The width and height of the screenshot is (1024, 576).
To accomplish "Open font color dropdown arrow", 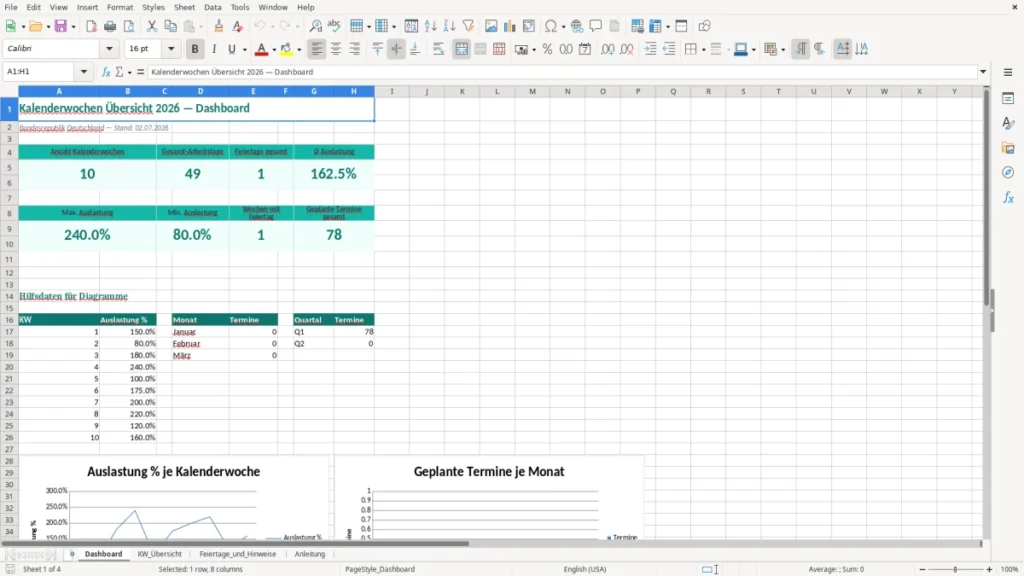I will (274, 50).
